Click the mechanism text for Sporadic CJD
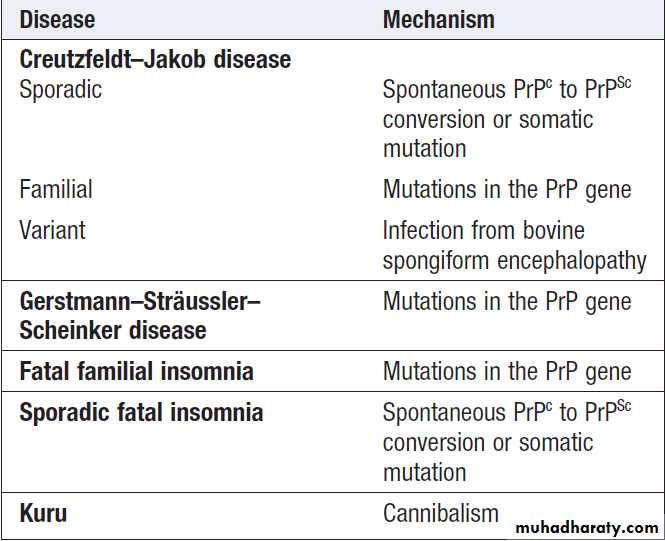665x541 pixels. click(x=506, y=119)
